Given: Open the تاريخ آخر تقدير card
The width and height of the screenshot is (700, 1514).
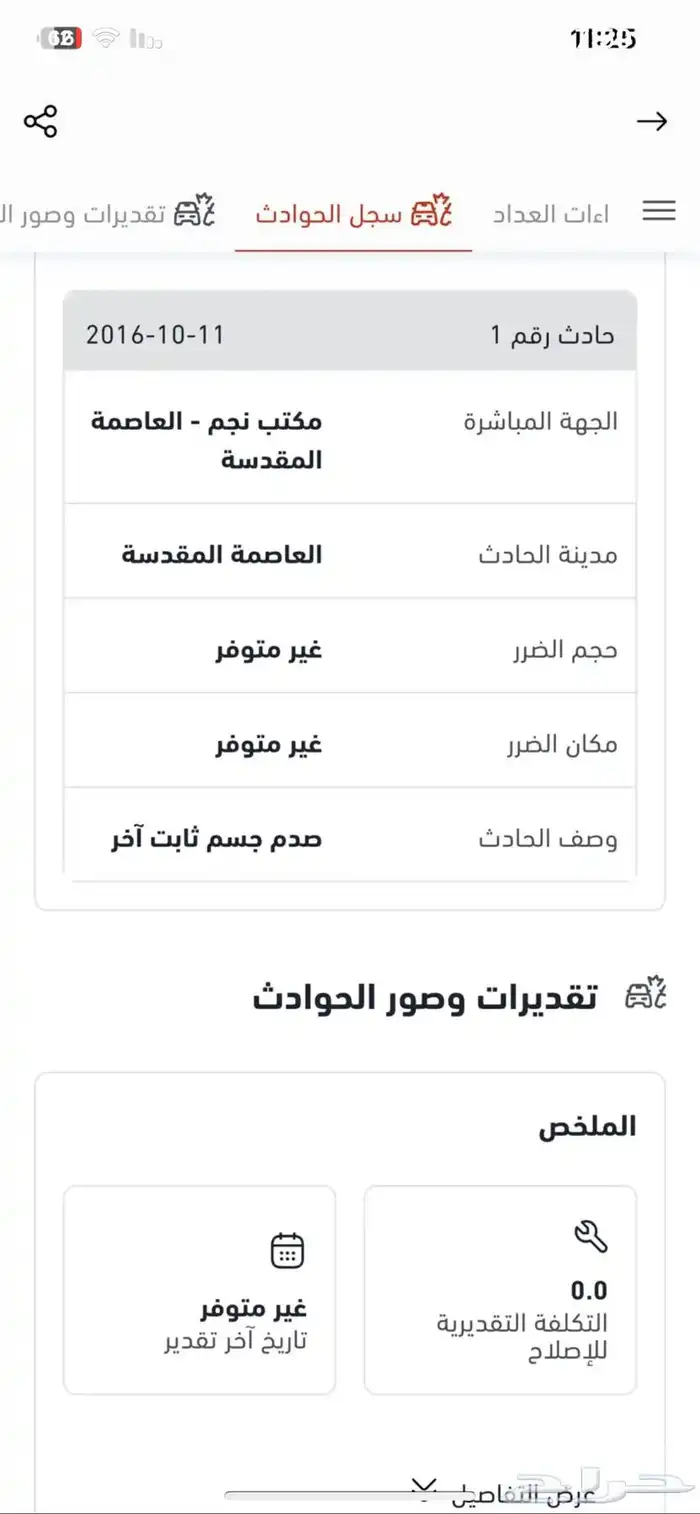Looking at the screenshot, I should [x=200, y=1290].
